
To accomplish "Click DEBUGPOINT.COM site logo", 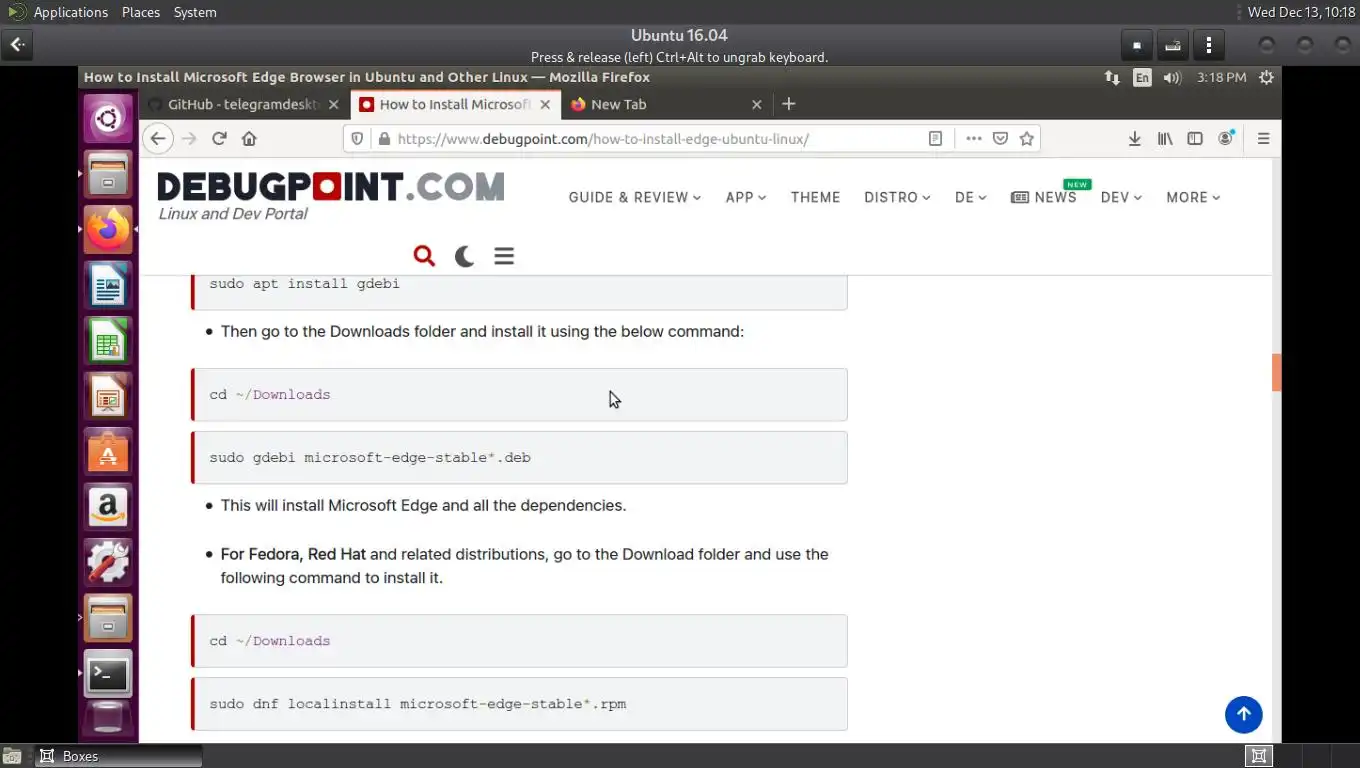I will point(331,187).
